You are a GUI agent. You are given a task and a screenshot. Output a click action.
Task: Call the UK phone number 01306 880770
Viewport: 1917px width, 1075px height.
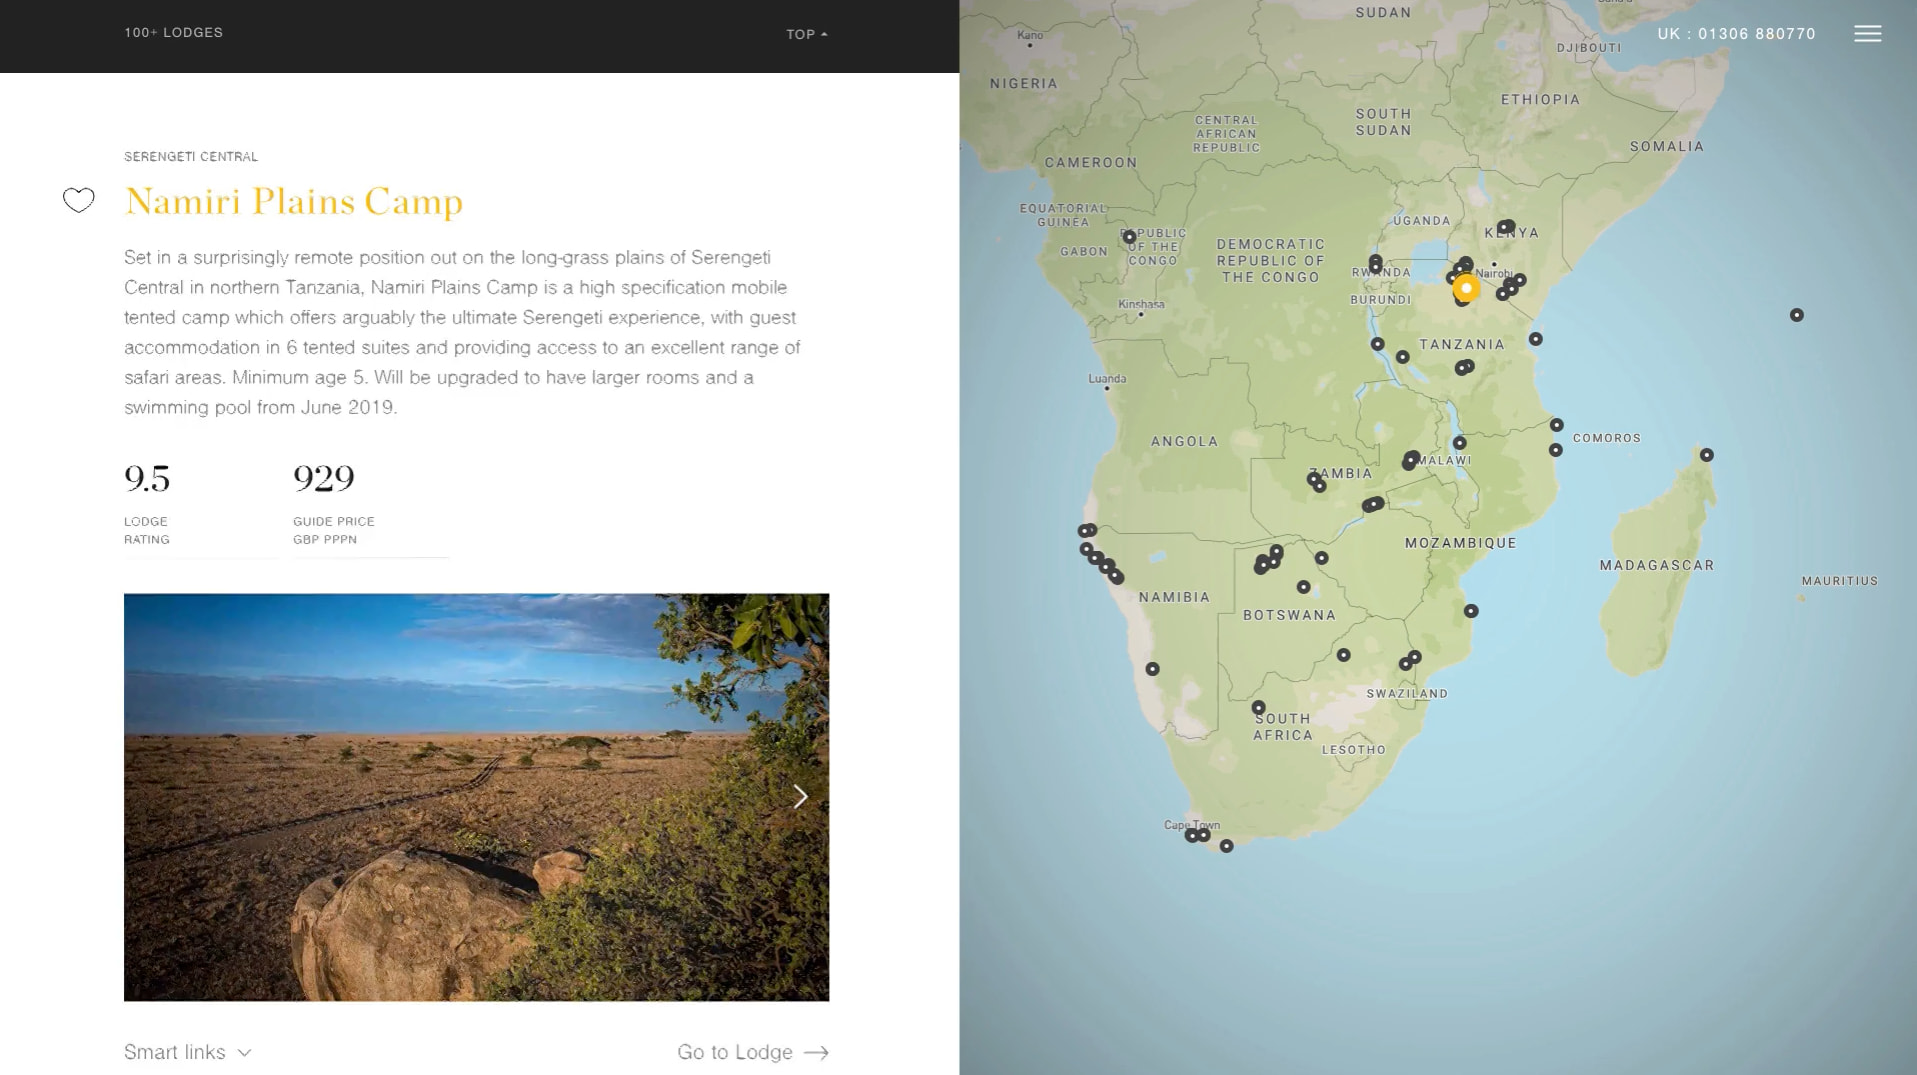[1736, 34]
